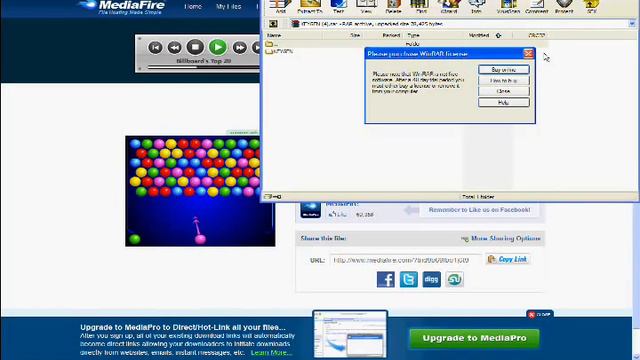Open the Home page on MediaFire
The width and height of the screenshot is (640, 360).
193,7
